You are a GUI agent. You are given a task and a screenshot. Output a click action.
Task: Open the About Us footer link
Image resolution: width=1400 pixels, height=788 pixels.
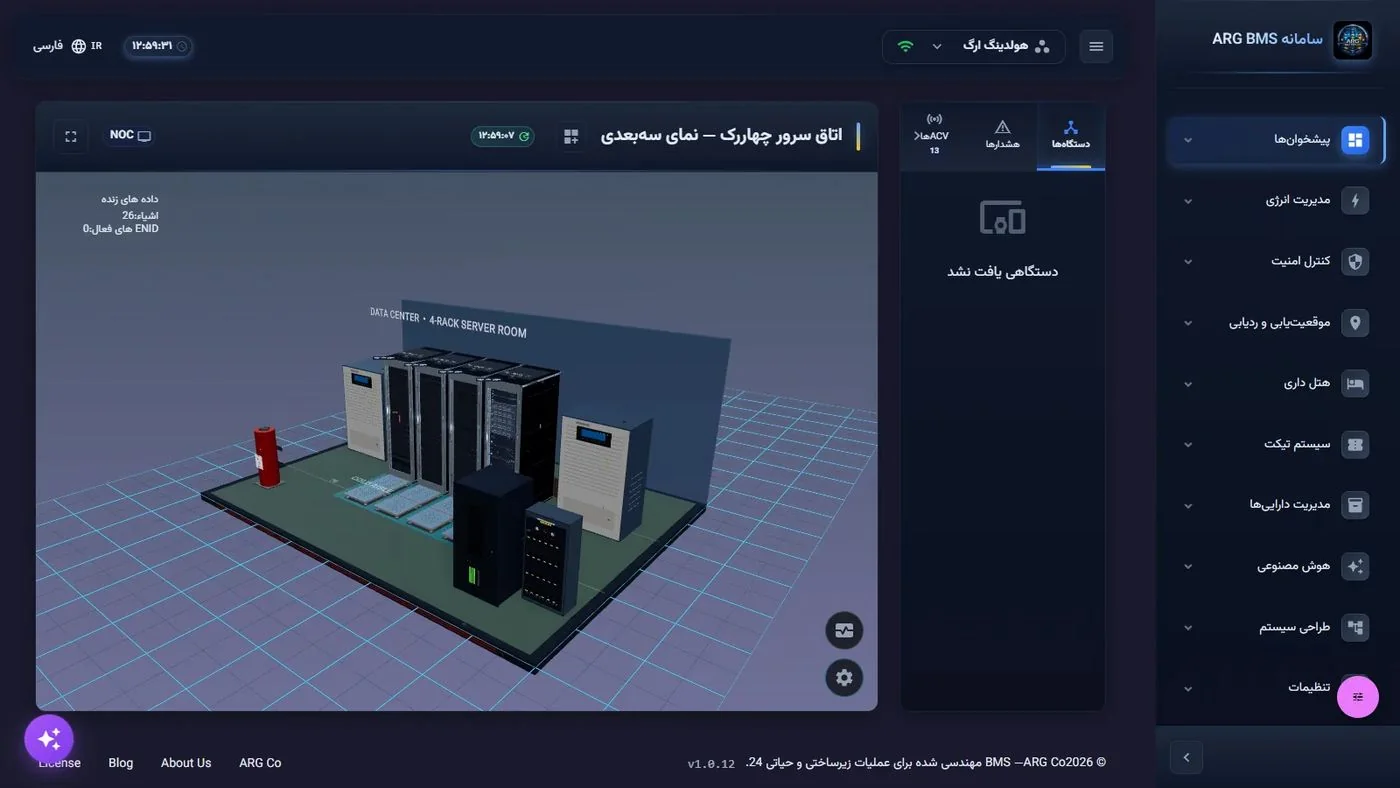tap(186, 763)
